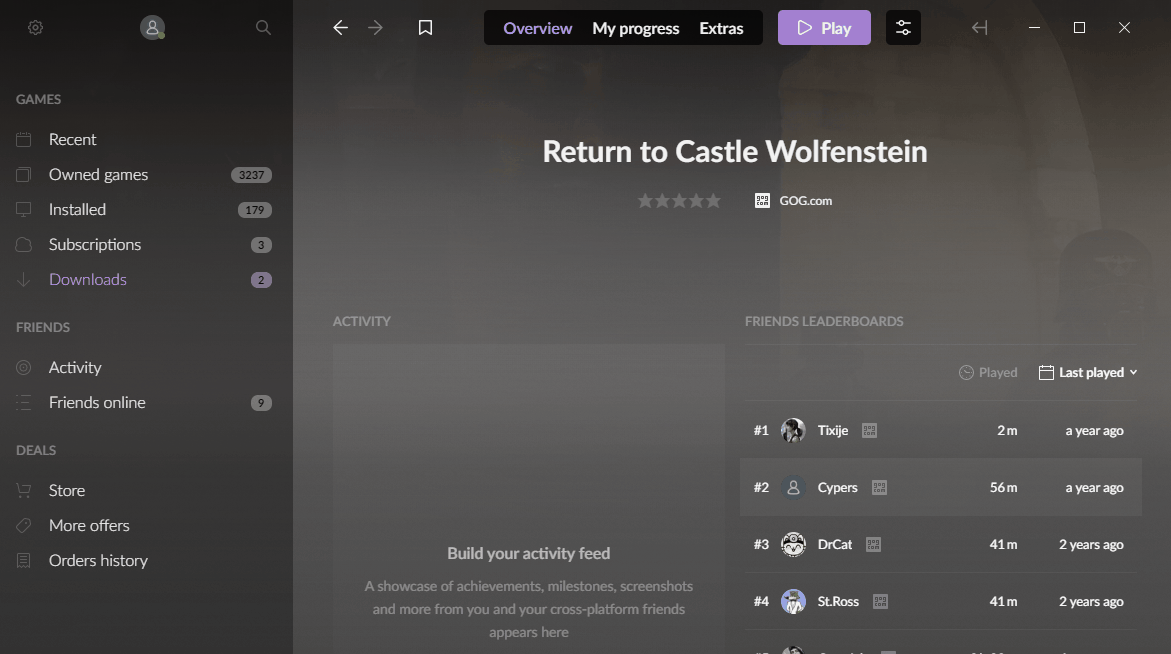Viewport: 1171px width, 654px height.
Task: Click the Return to Castle Wolfenstein title
Action: 735,152
